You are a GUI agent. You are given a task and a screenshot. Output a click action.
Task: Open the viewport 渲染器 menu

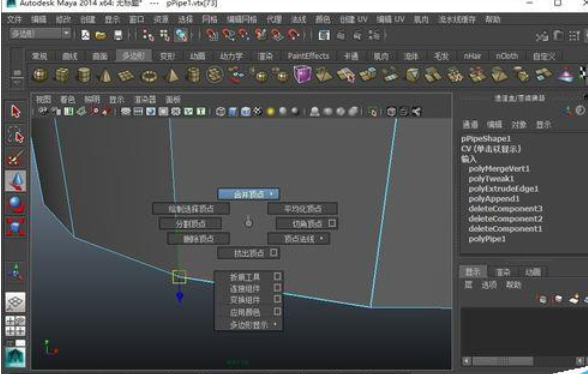[x=144, y=99]
